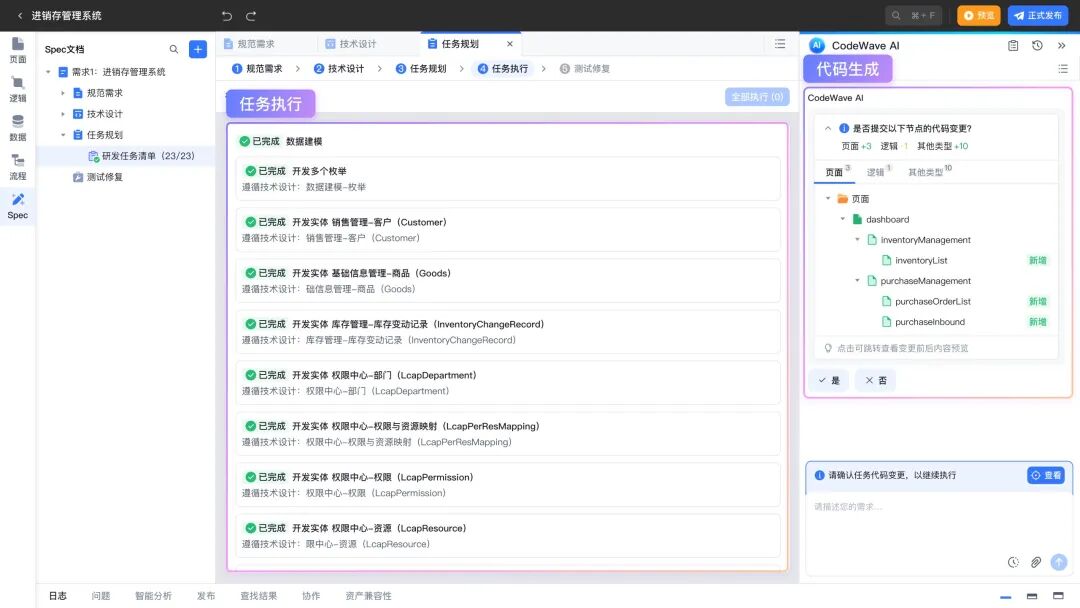Expand the 技术设计 tree node
1080x608 pixels.
[63, 114]
